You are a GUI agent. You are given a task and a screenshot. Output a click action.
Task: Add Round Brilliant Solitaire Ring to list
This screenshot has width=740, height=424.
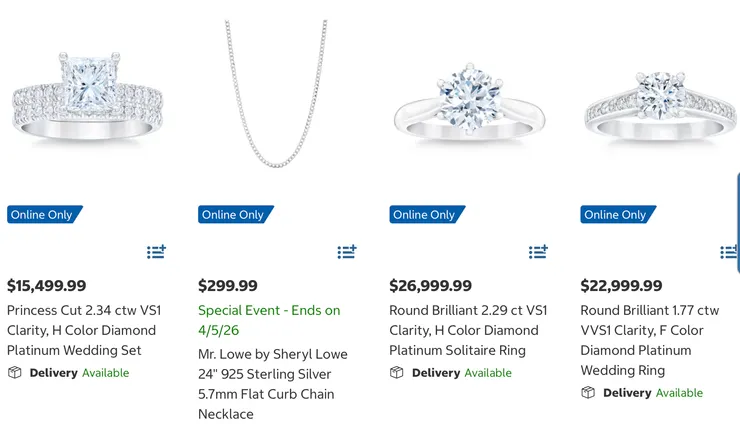pos(538,252)
